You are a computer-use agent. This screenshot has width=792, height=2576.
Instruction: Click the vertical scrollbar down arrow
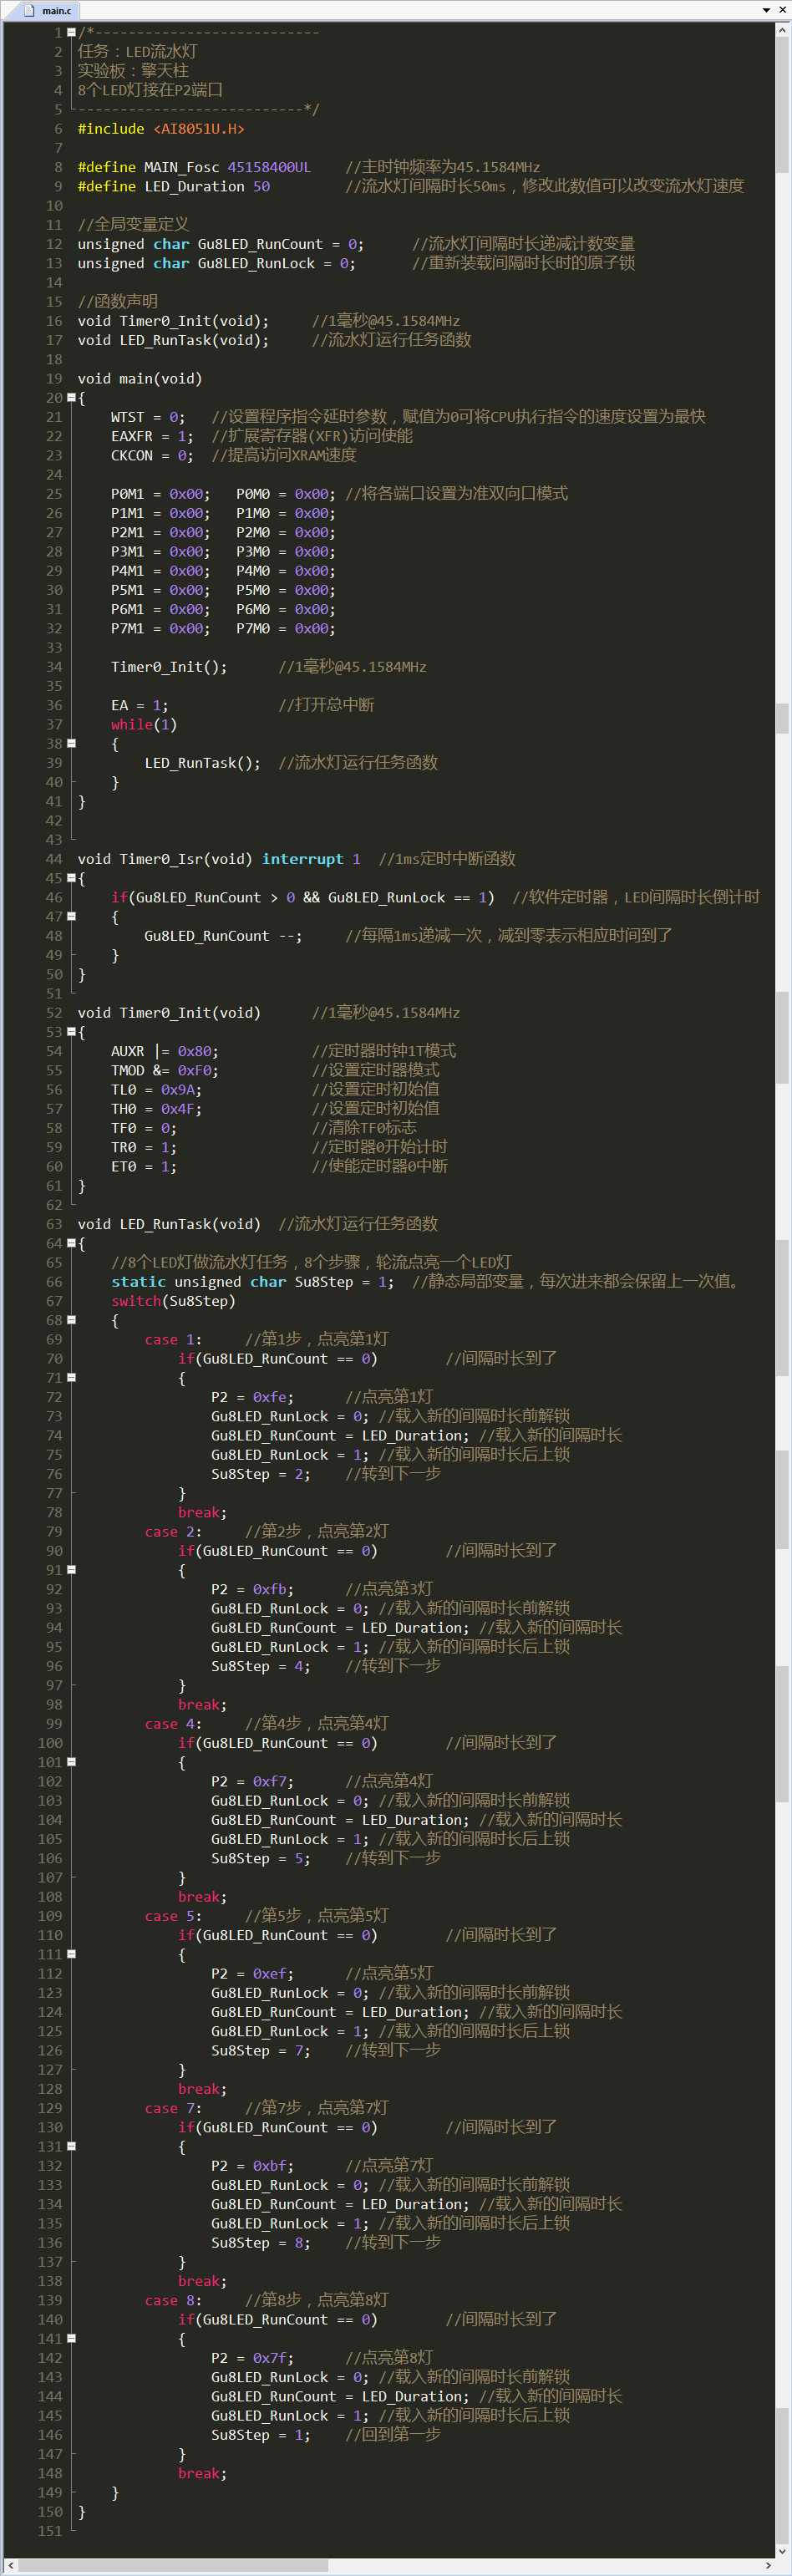(x=782, y=2550)
